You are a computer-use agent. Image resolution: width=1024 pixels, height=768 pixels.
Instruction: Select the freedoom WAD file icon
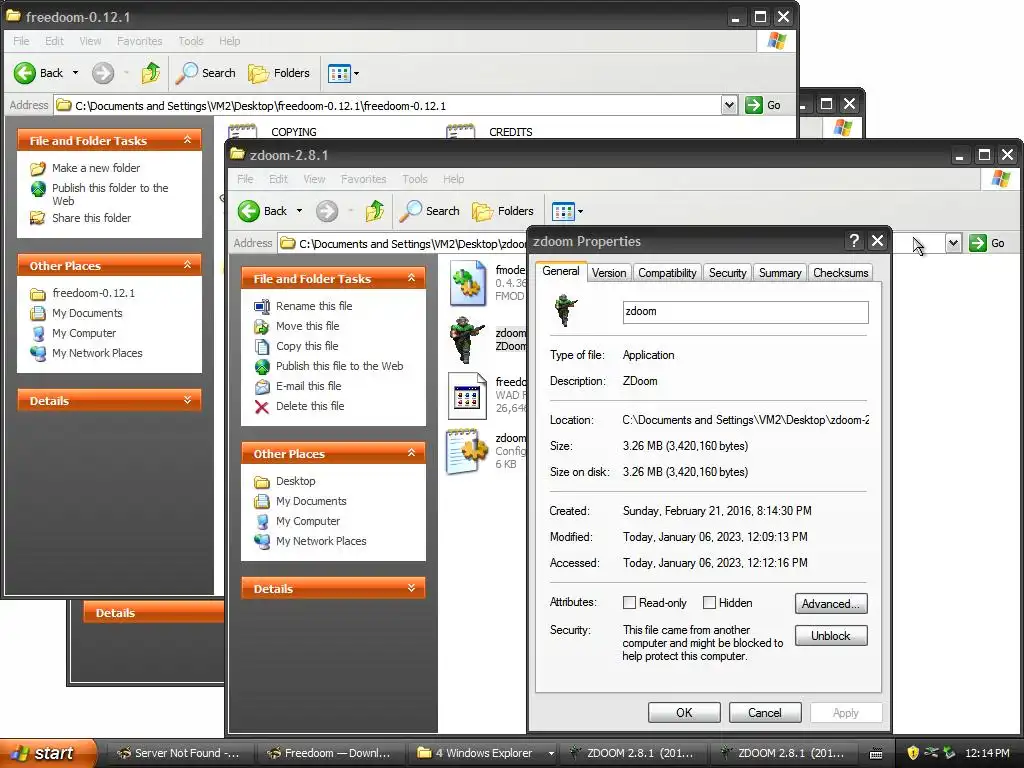click(468, 396)
